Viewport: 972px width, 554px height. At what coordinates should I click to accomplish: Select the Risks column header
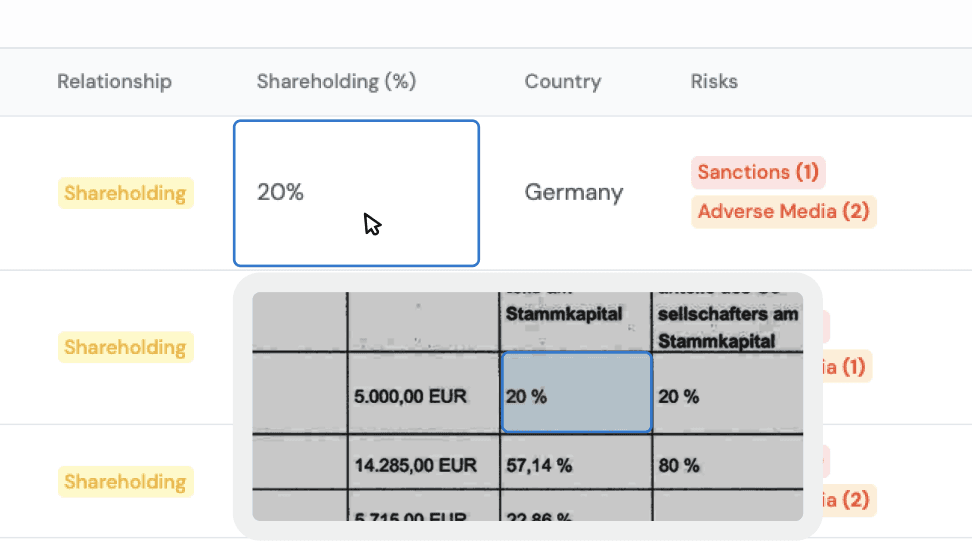714,81
